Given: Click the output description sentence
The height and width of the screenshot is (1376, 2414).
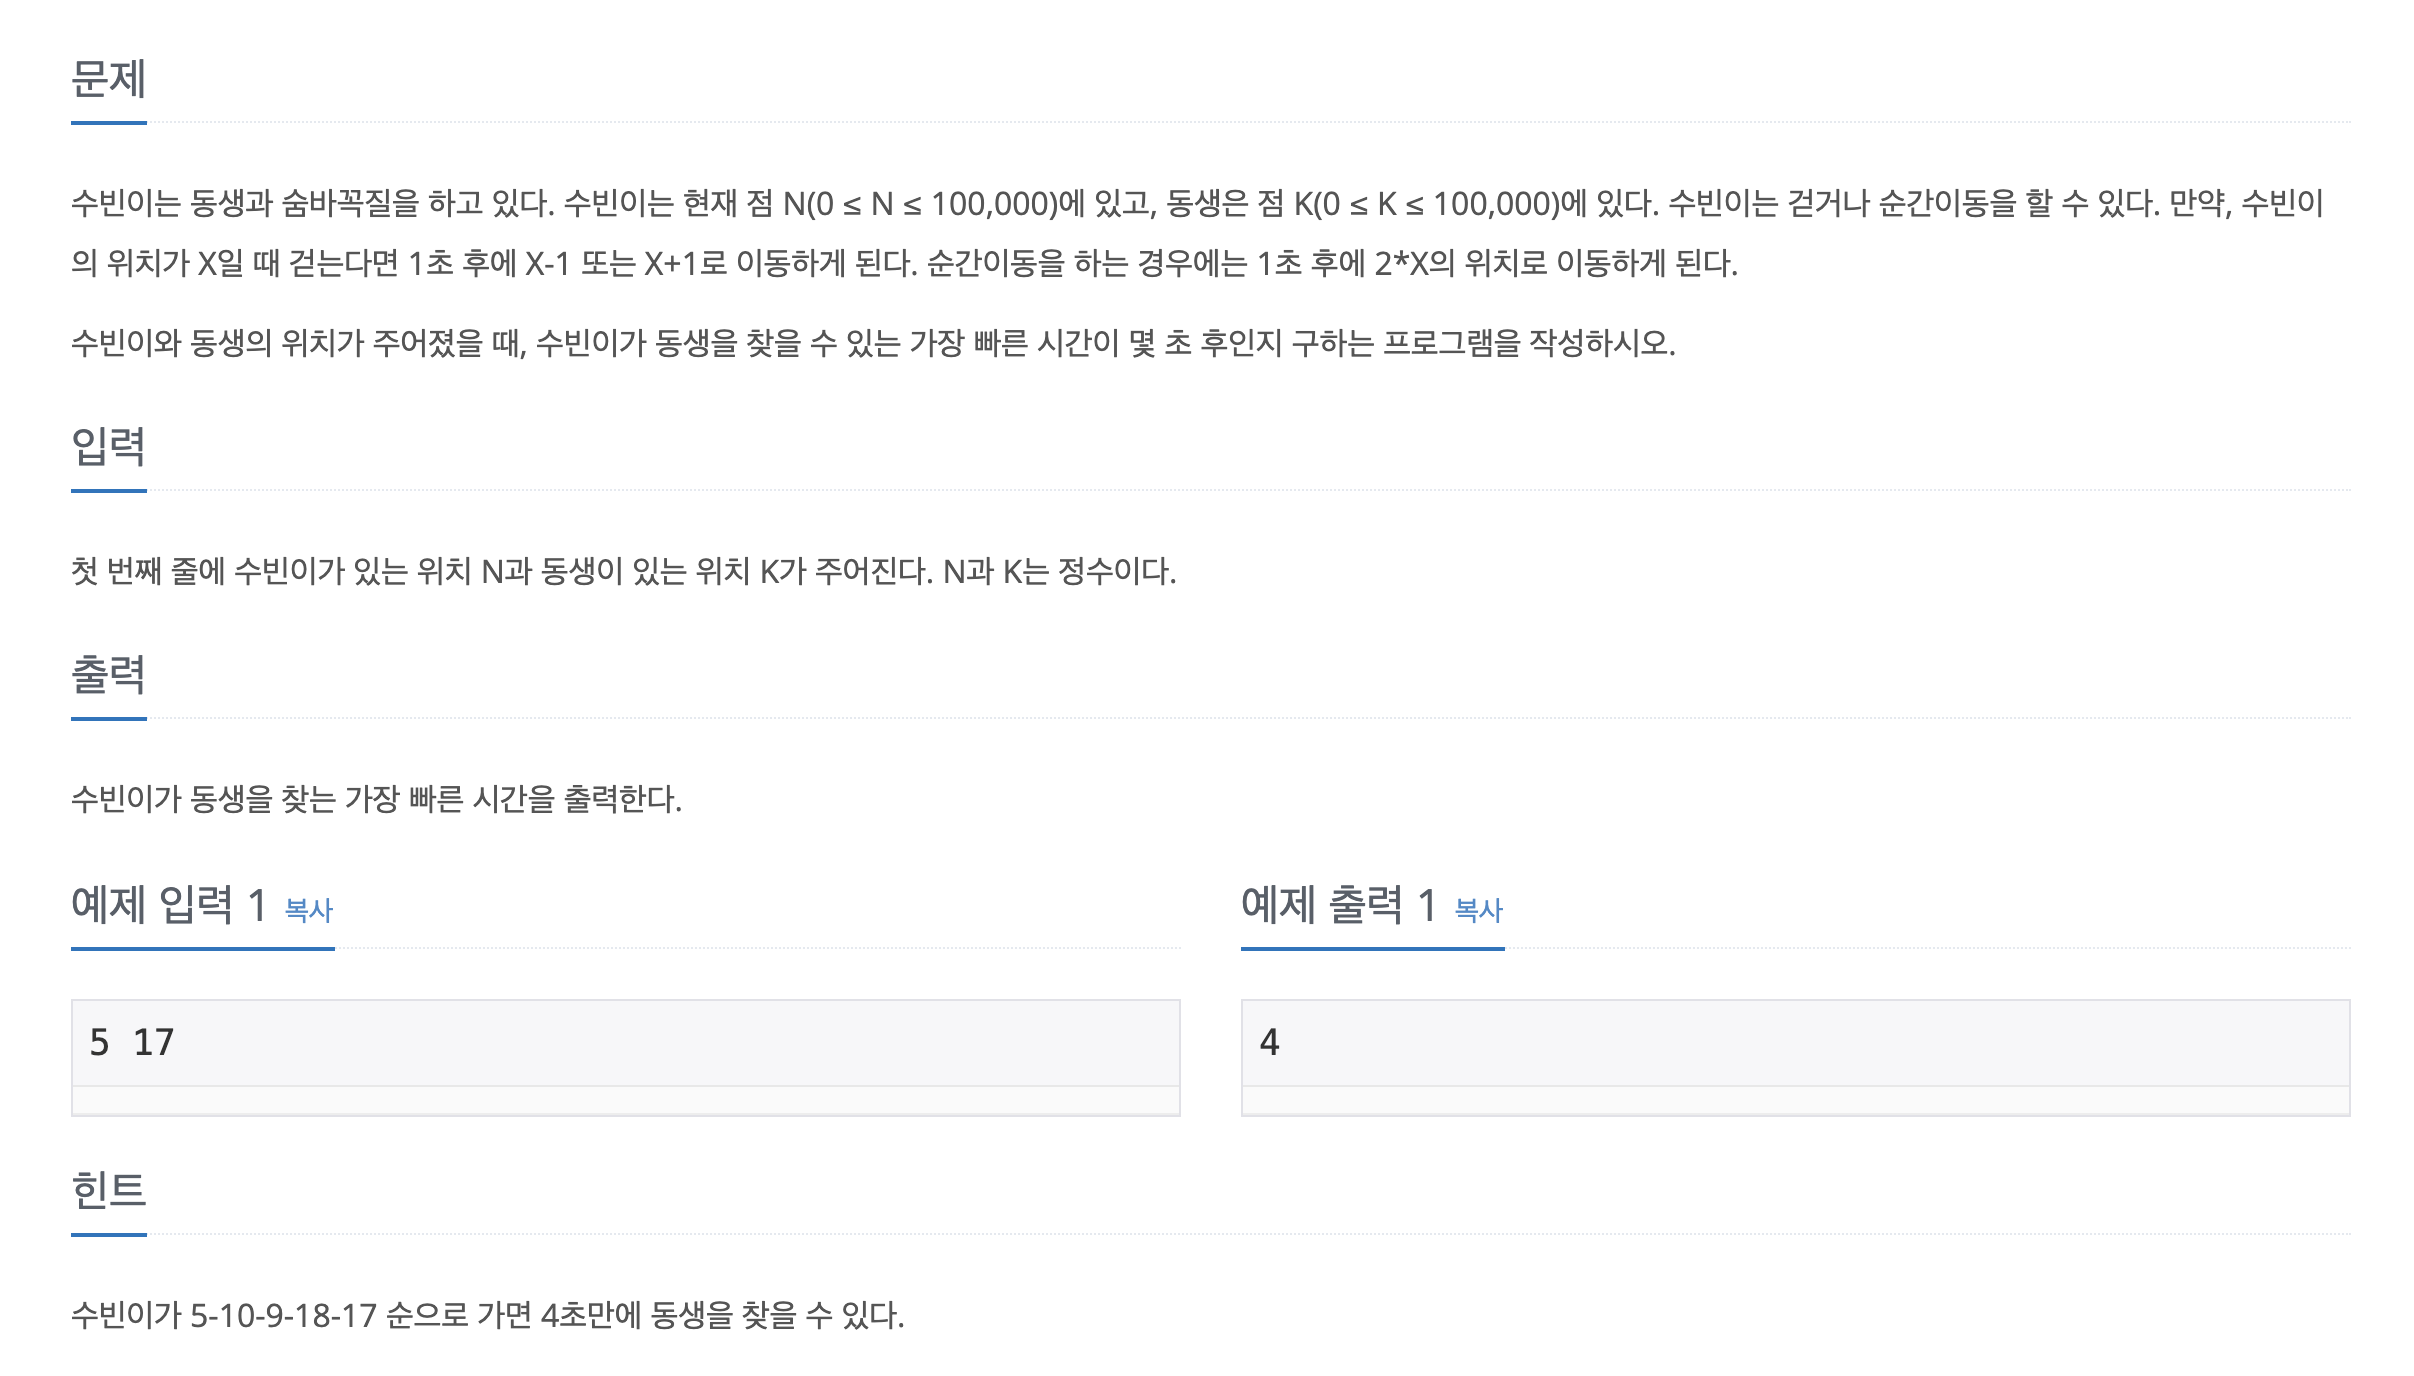Looking at the screenshot, I should [376, 799].
